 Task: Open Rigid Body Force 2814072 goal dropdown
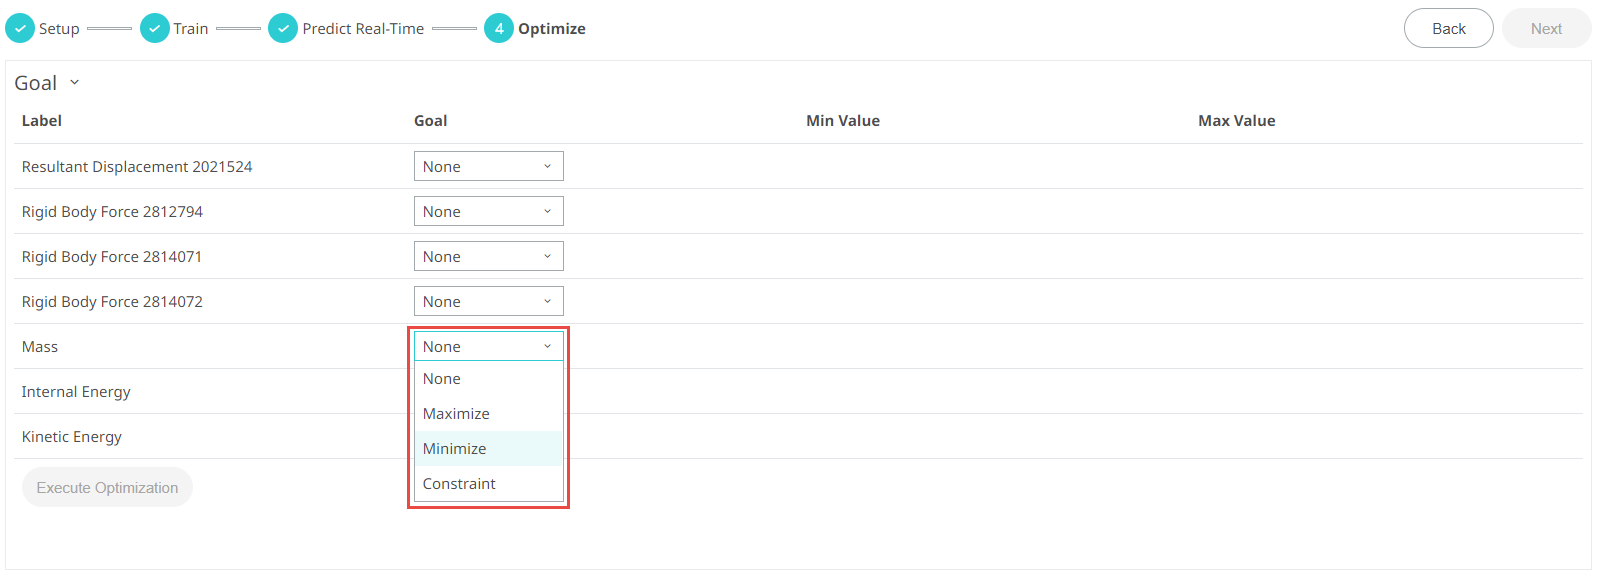coord(488,302)
